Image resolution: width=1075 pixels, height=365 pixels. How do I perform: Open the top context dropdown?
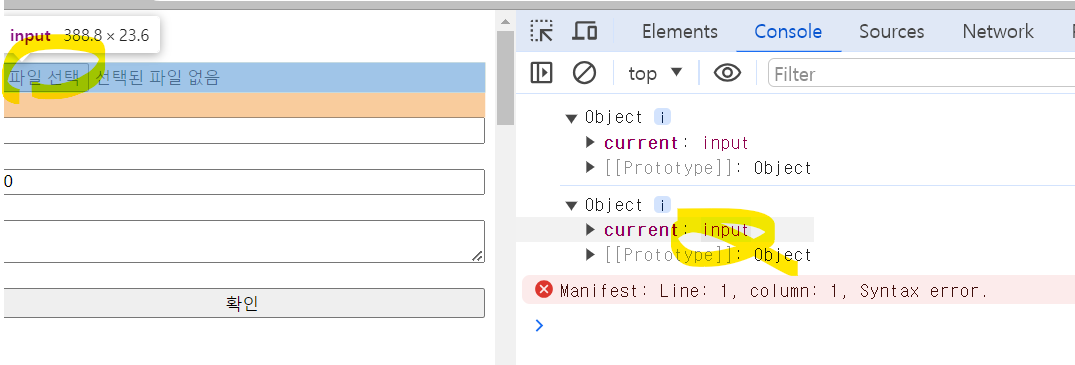coord(655,73)
